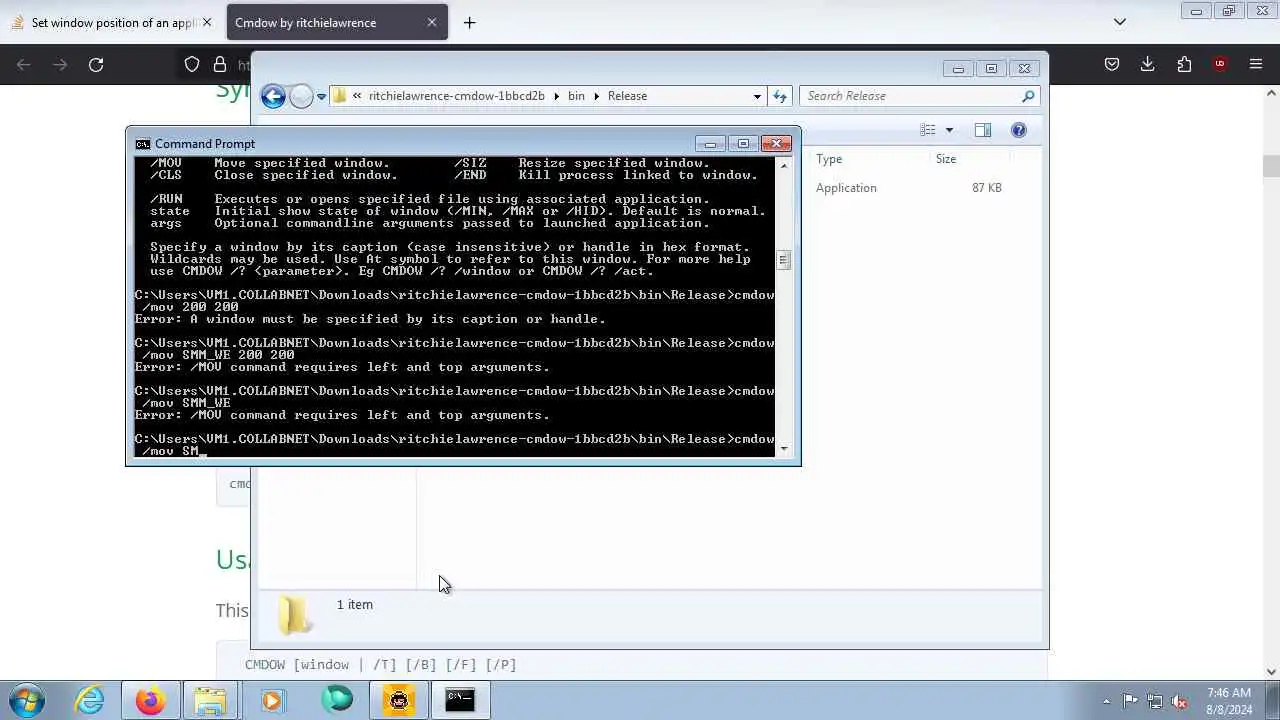Select 'ritchielawrence-cmdow-1bbcd2b' breadcrumb
This screenshot has width=1280, height=720.
point(456,96)
